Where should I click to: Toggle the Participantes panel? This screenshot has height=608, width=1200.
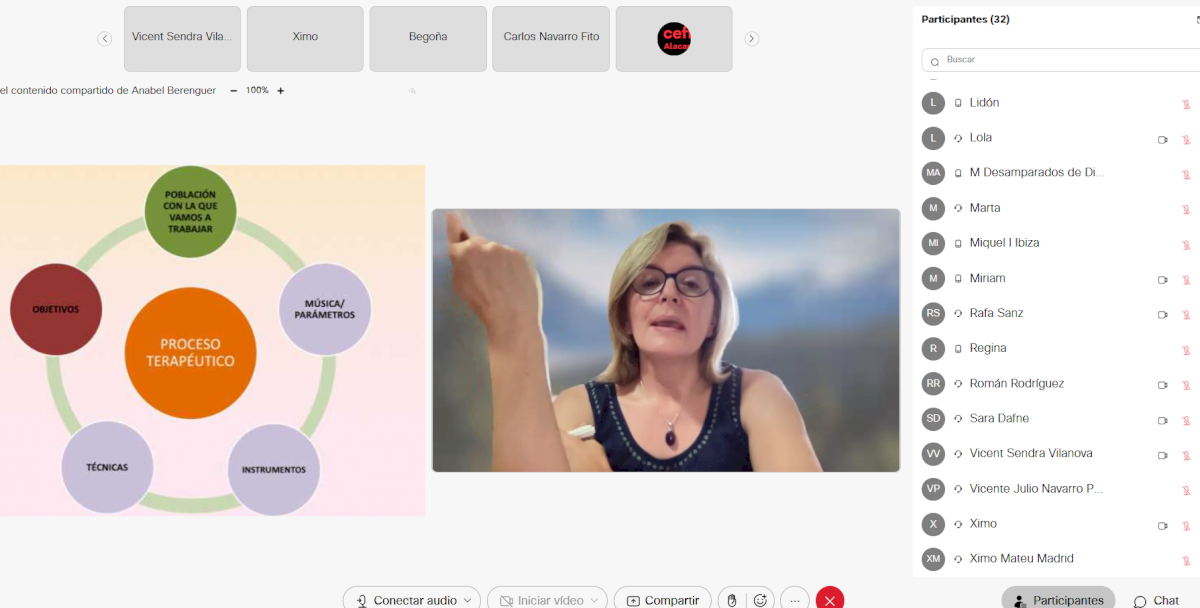1058,600
